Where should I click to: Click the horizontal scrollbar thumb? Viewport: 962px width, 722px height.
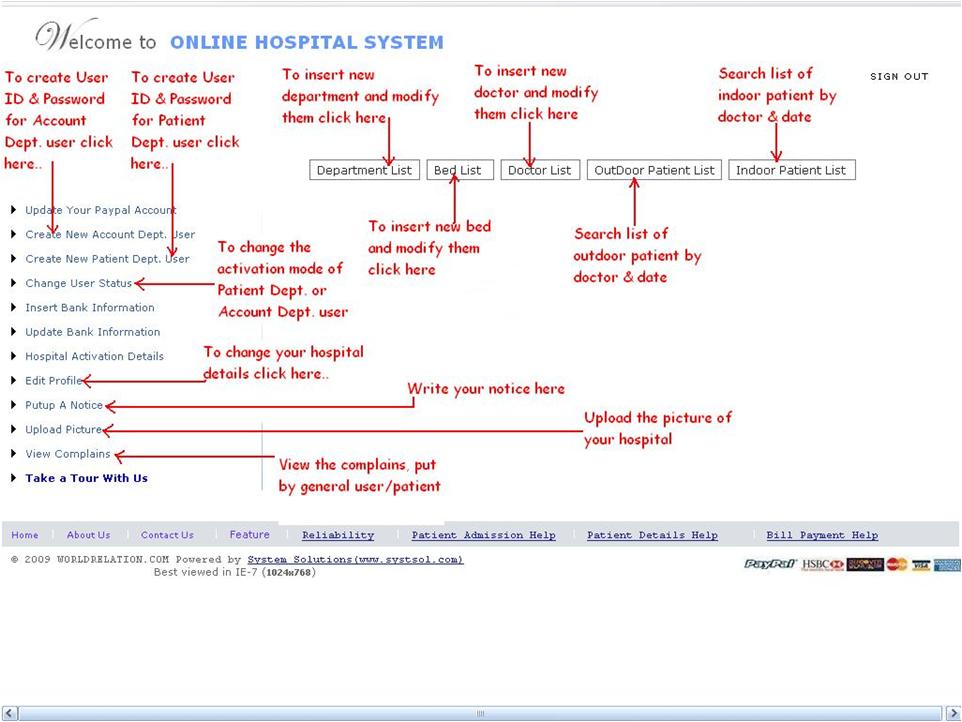pos(480,713)
